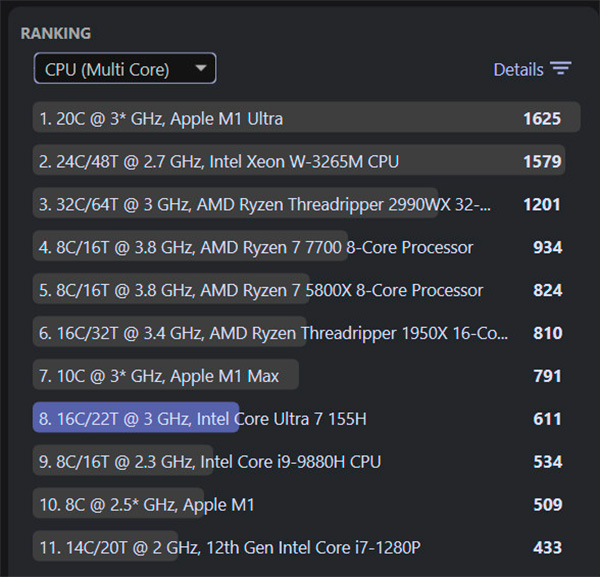Click the Details link

pyautogui.click(x=518, y=69)
